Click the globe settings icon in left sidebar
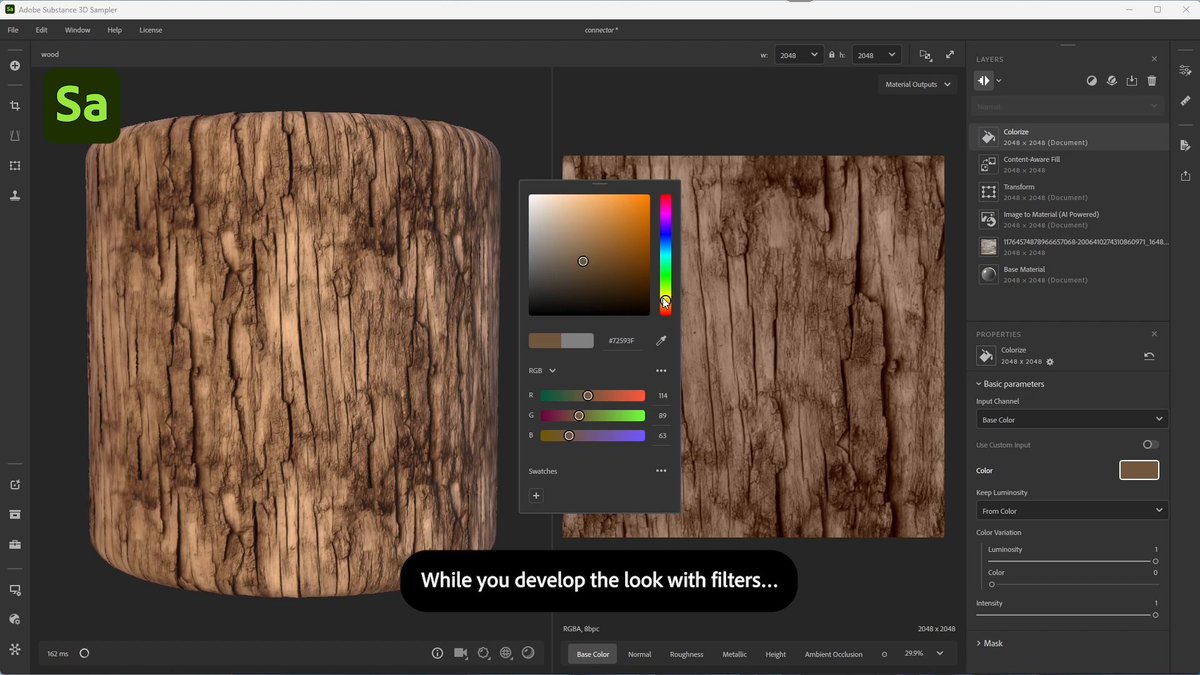1200x675 pixels. [x=15, y=620]
